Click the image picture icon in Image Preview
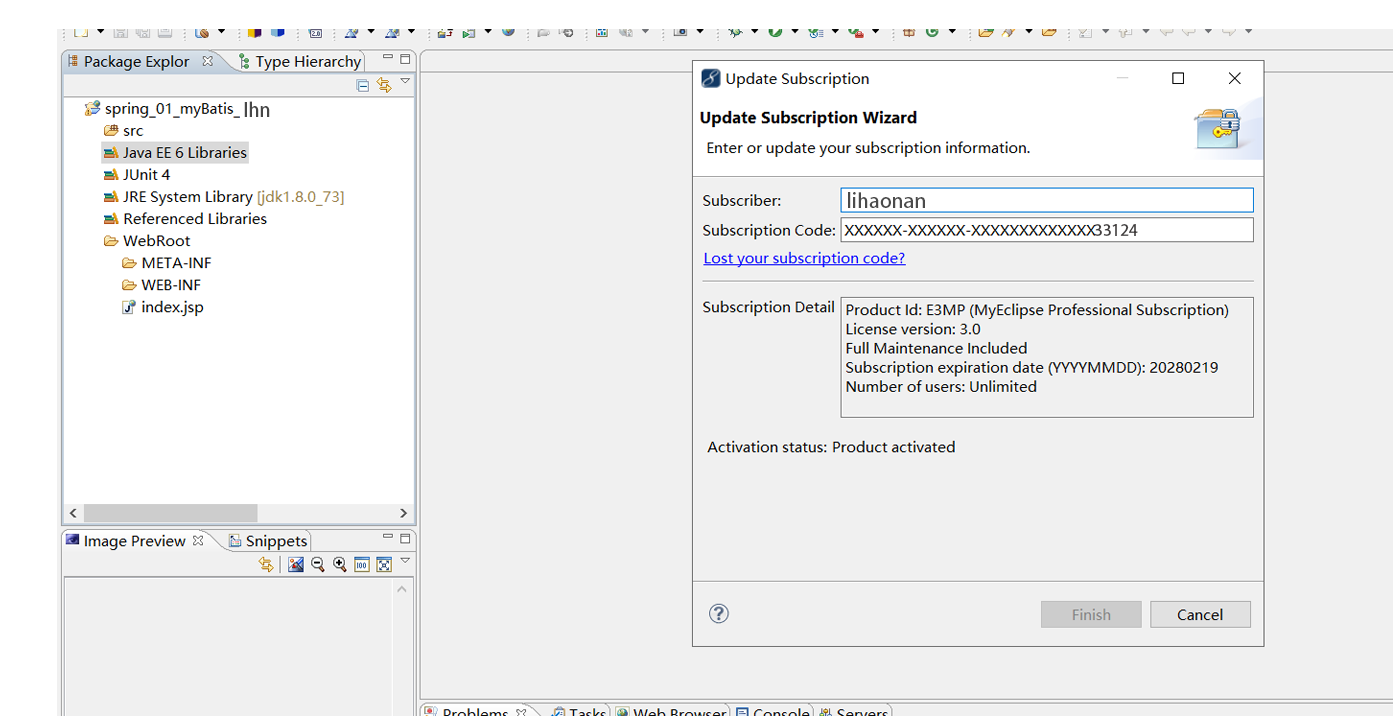The height and width of the screenshot is (716, 1393). click(x=296, y=565)
